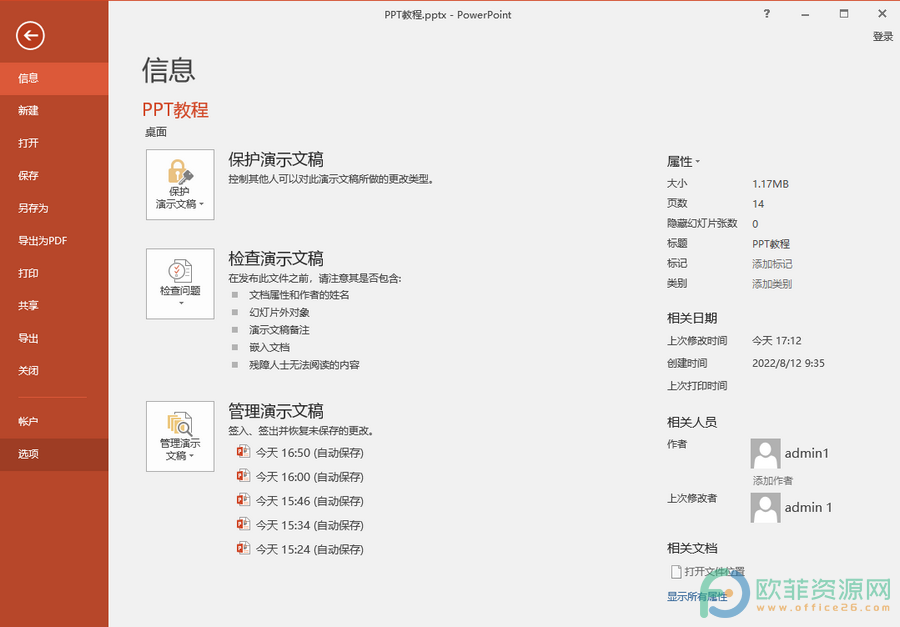900x627 pixels.
Task: Click the red PPT教程 document title
Action: pos(175,110)
